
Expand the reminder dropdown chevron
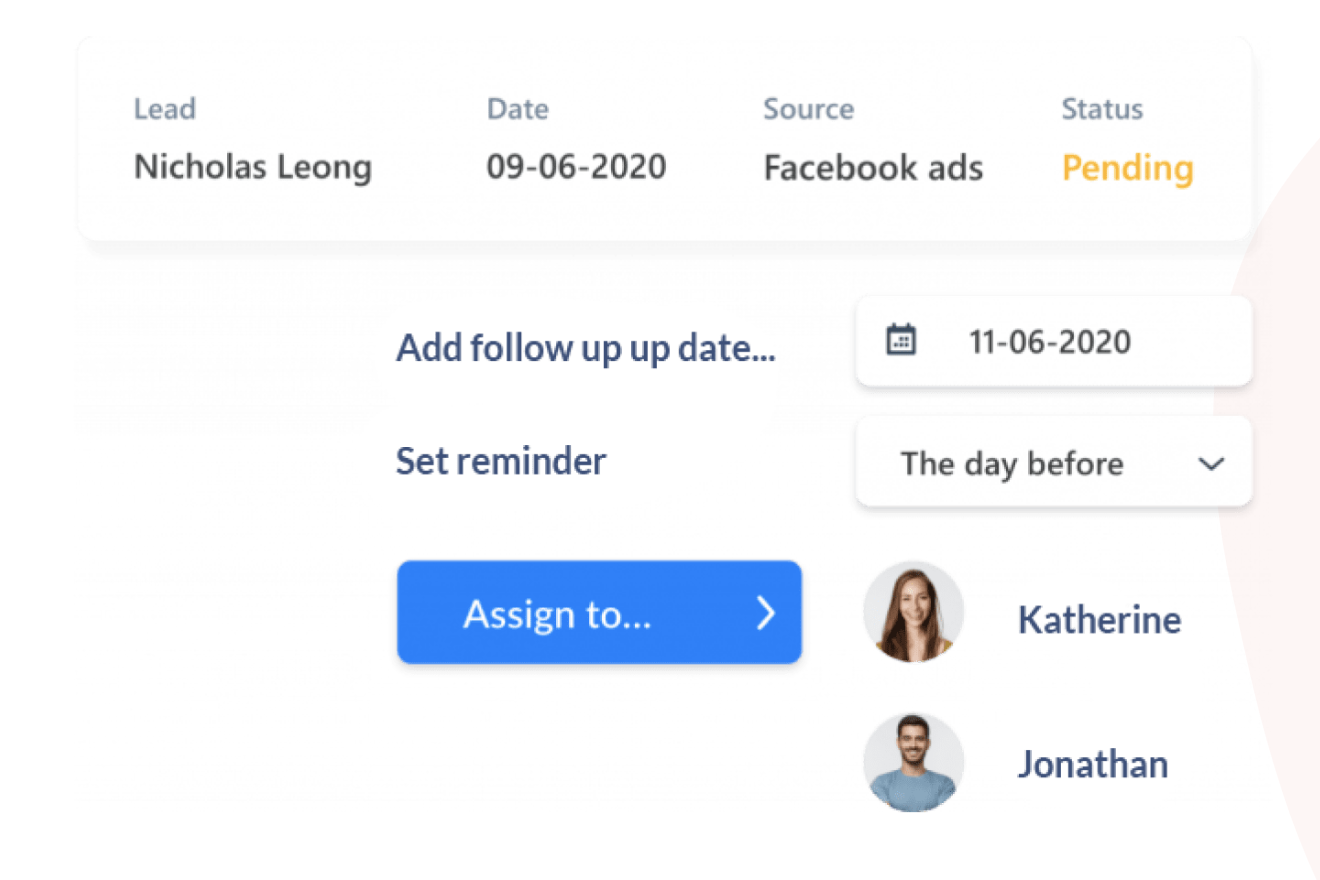click(x=1211, y=463)
